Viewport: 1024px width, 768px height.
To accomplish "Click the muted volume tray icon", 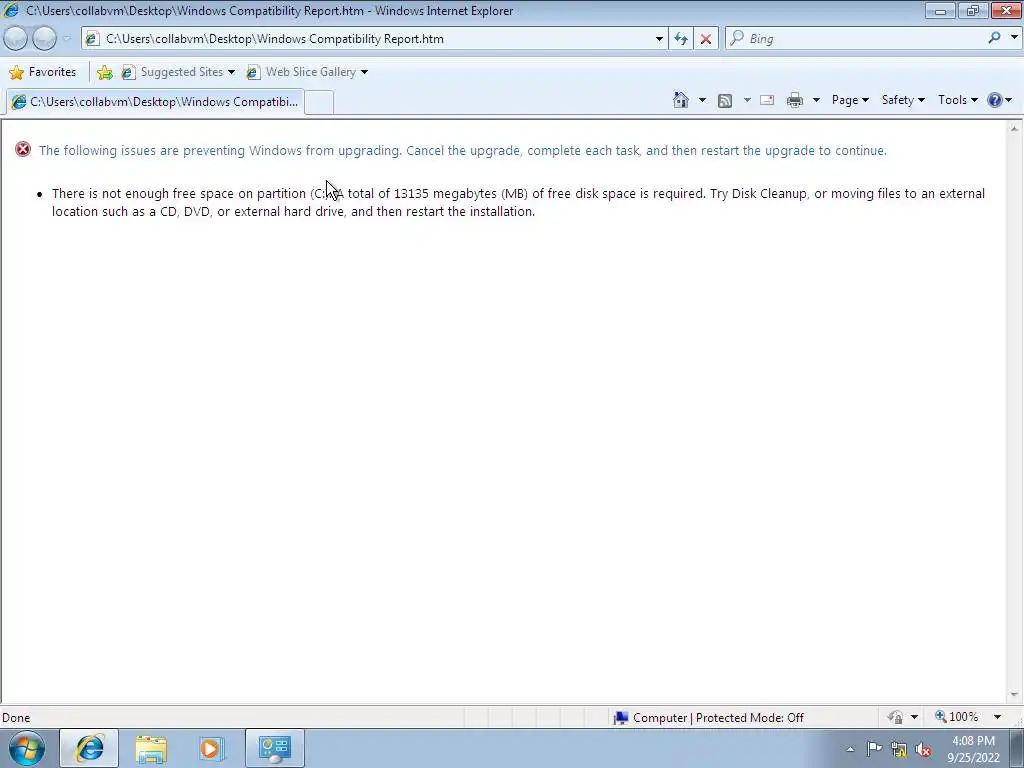I will [x=923, y=750].
